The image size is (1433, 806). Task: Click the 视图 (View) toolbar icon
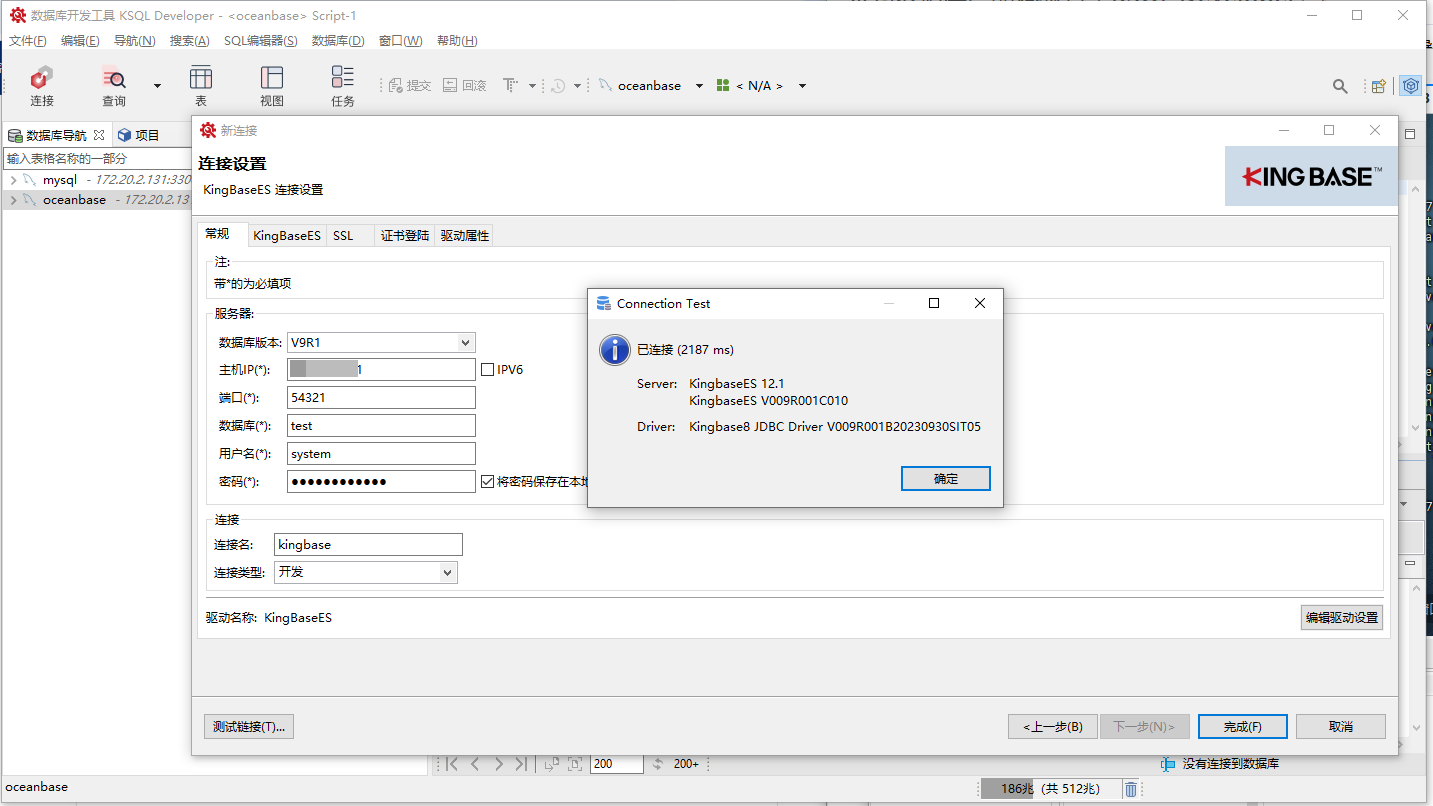271,85
